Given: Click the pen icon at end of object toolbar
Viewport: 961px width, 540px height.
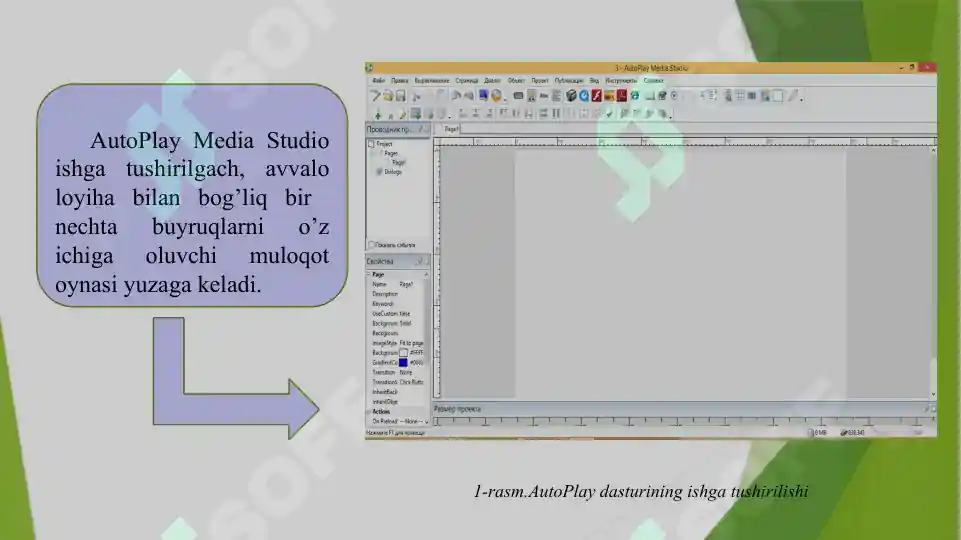Looking at the screenshot, I should coord(793,96).
